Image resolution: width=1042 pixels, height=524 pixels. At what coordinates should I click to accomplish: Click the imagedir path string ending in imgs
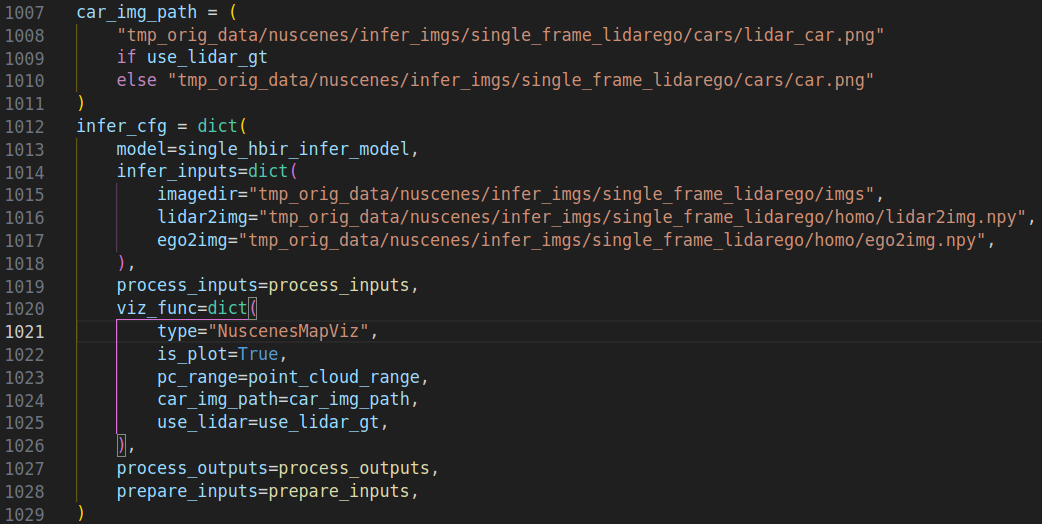[x=565, y=195]
